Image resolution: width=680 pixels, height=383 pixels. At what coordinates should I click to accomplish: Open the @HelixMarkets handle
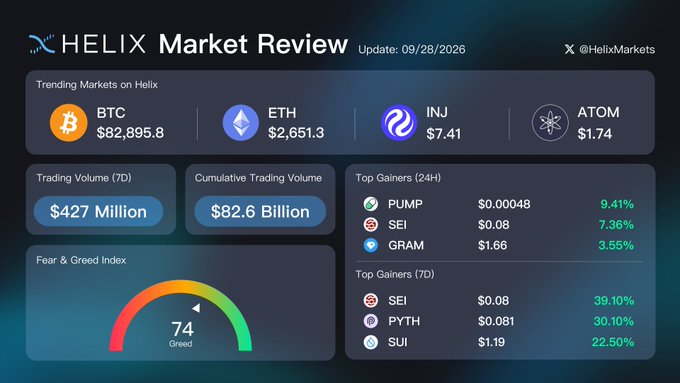tap(617, 49)
